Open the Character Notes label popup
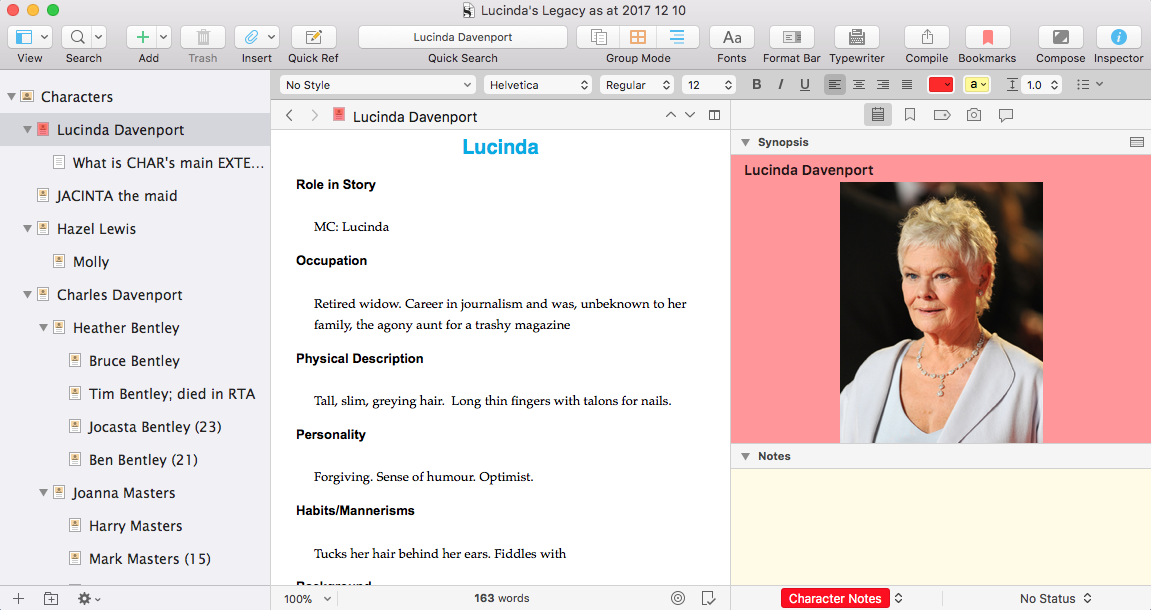The height and width of the screenshot is (610, 1151). [842, 598]
